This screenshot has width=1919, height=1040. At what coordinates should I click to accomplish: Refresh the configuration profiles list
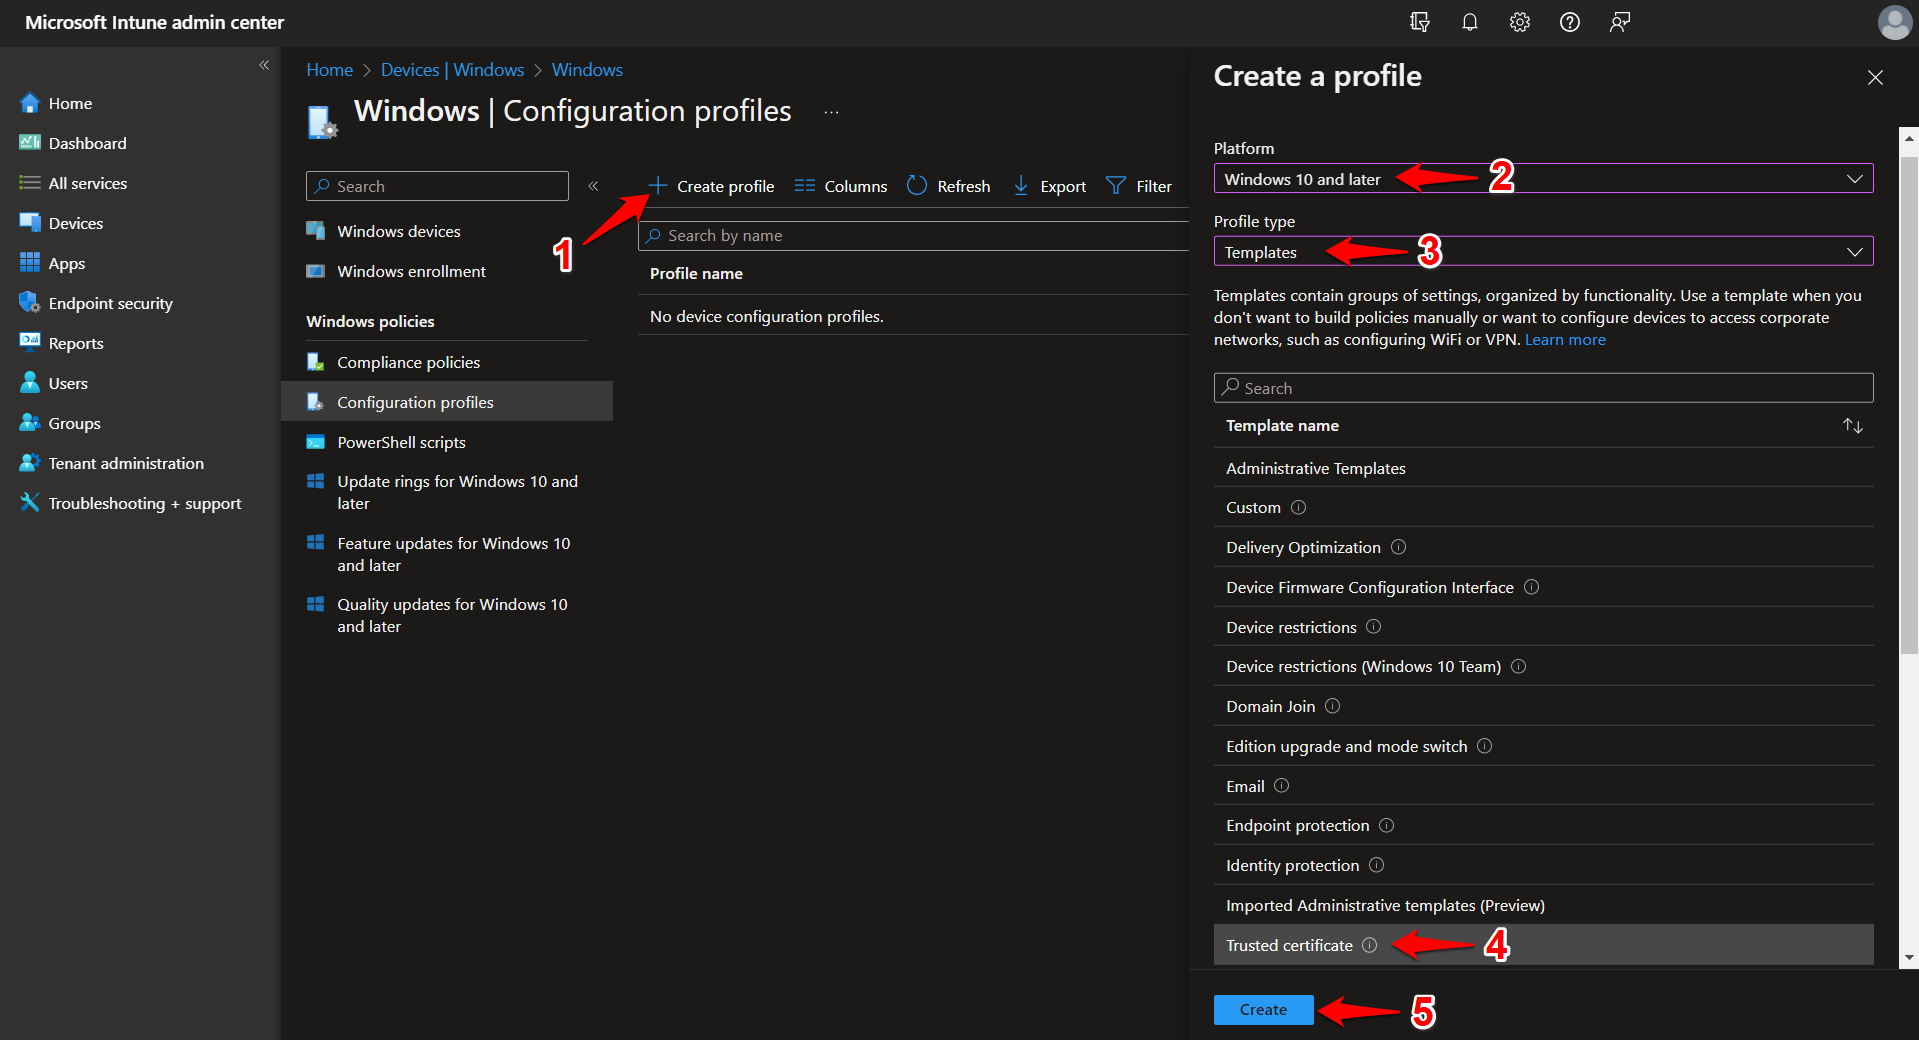click(x=948, y=185)
